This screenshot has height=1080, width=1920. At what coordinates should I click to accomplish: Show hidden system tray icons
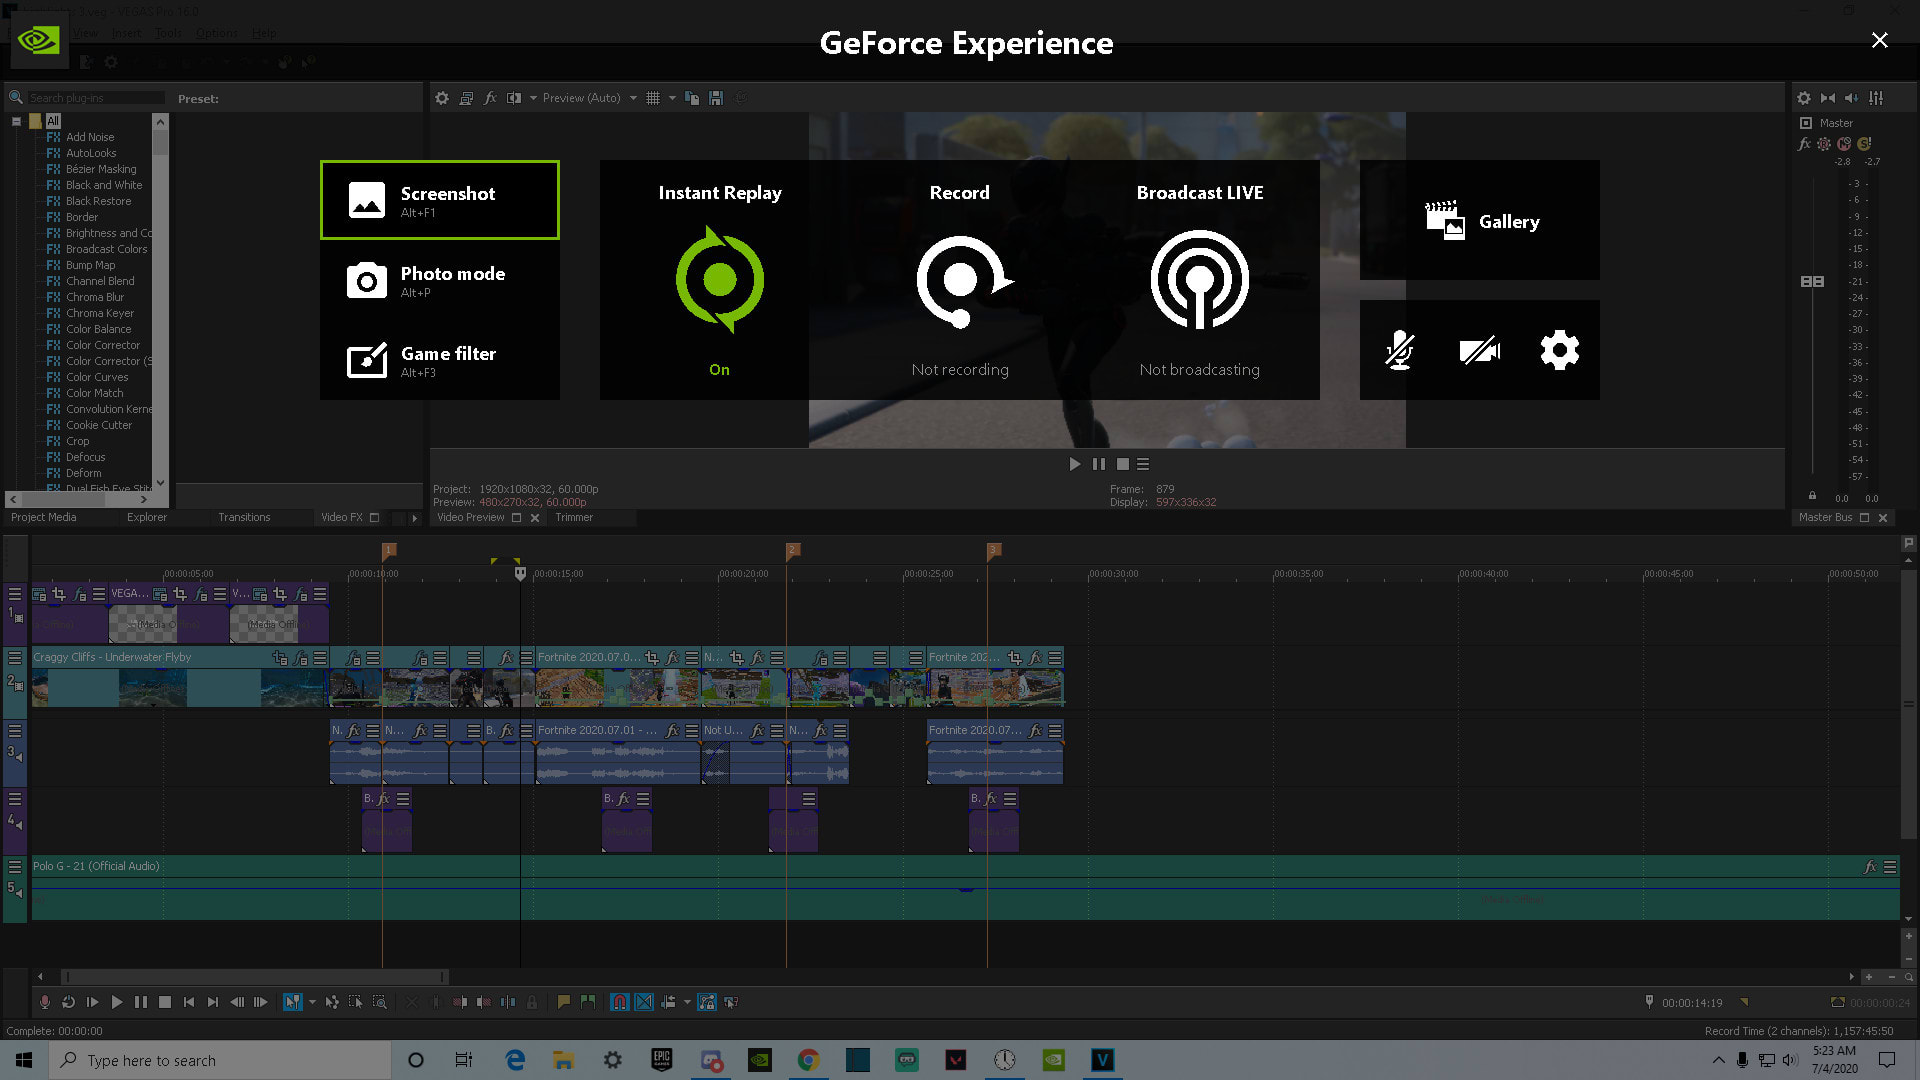coord(1718,1060)
